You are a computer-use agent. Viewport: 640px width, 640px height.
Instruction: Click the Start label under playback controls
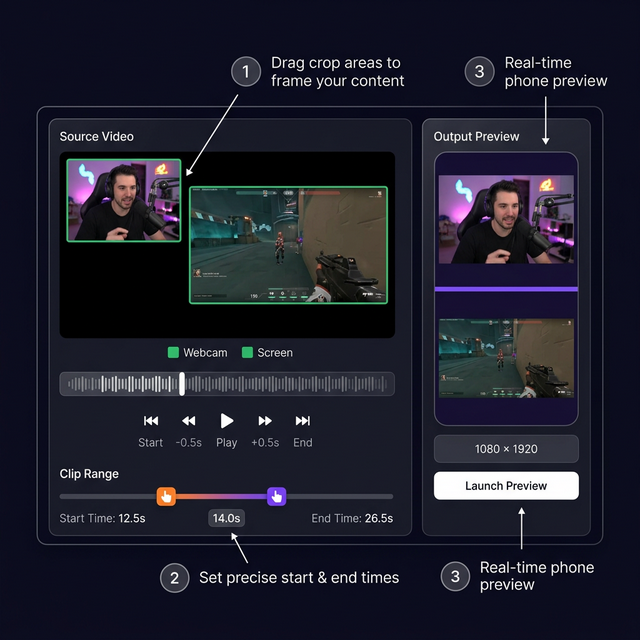151,442
